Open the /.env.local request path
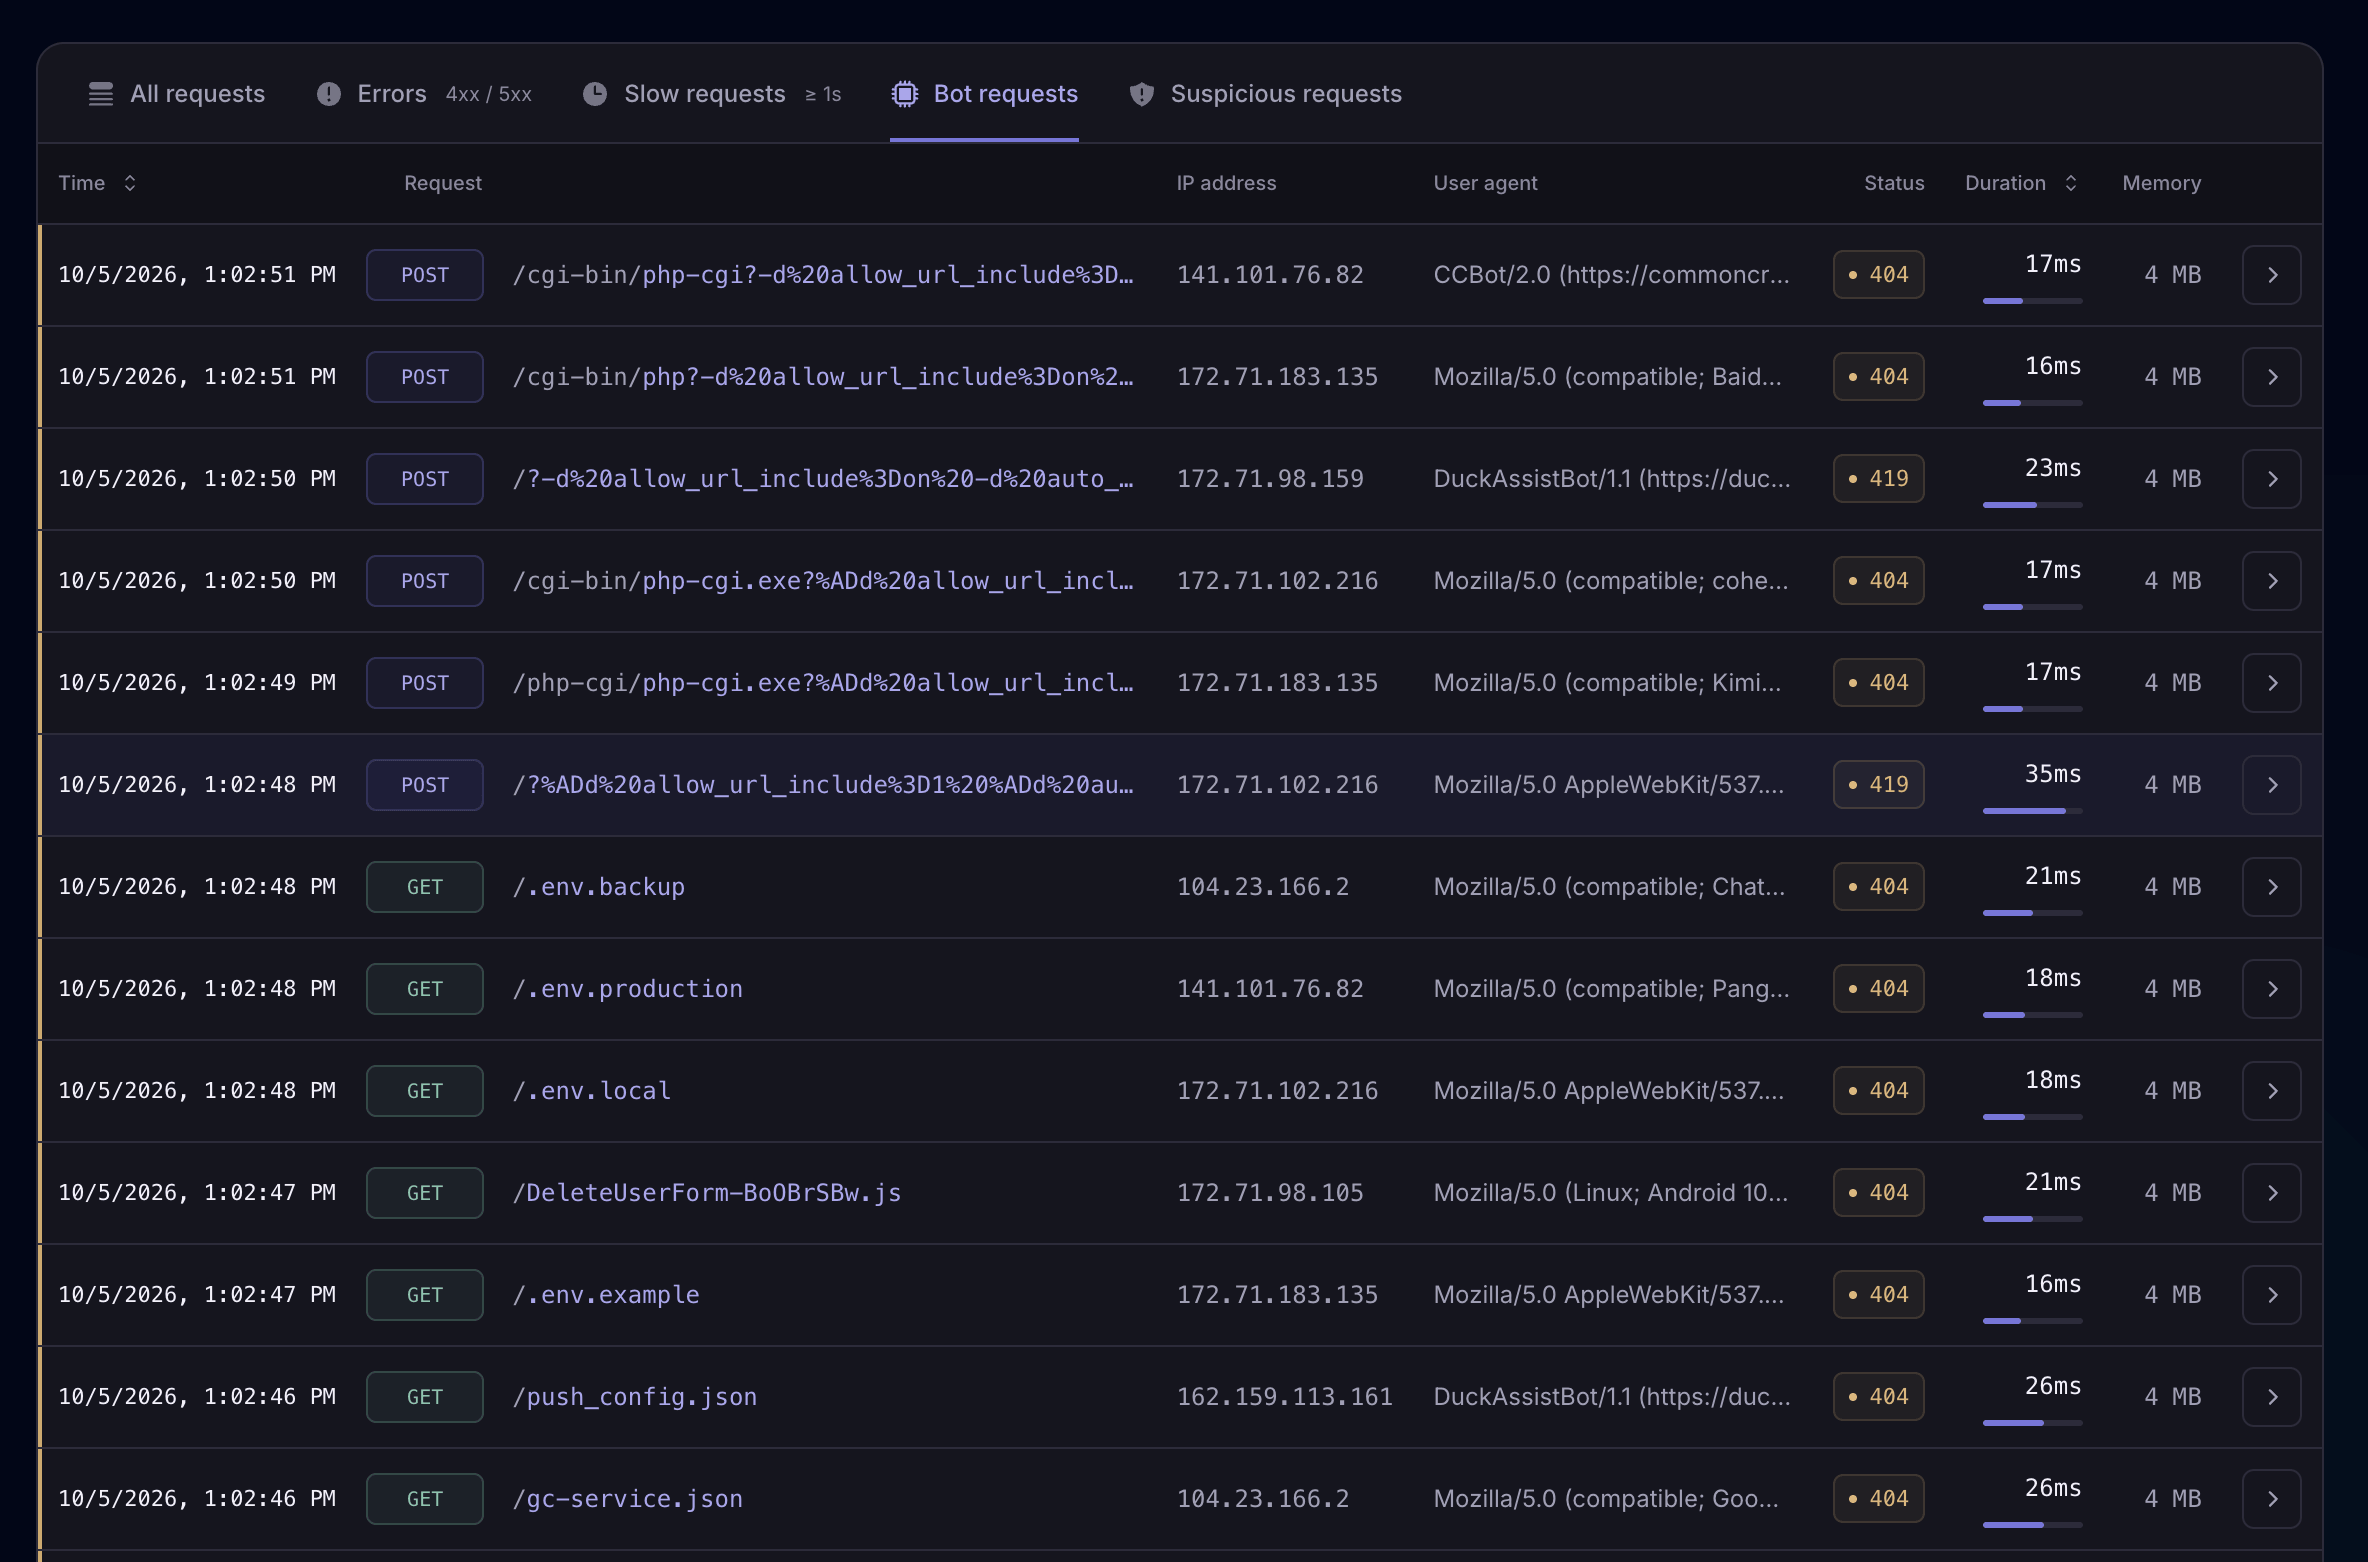This screenshot has width=2368, height=1562. pos(592,1091)
